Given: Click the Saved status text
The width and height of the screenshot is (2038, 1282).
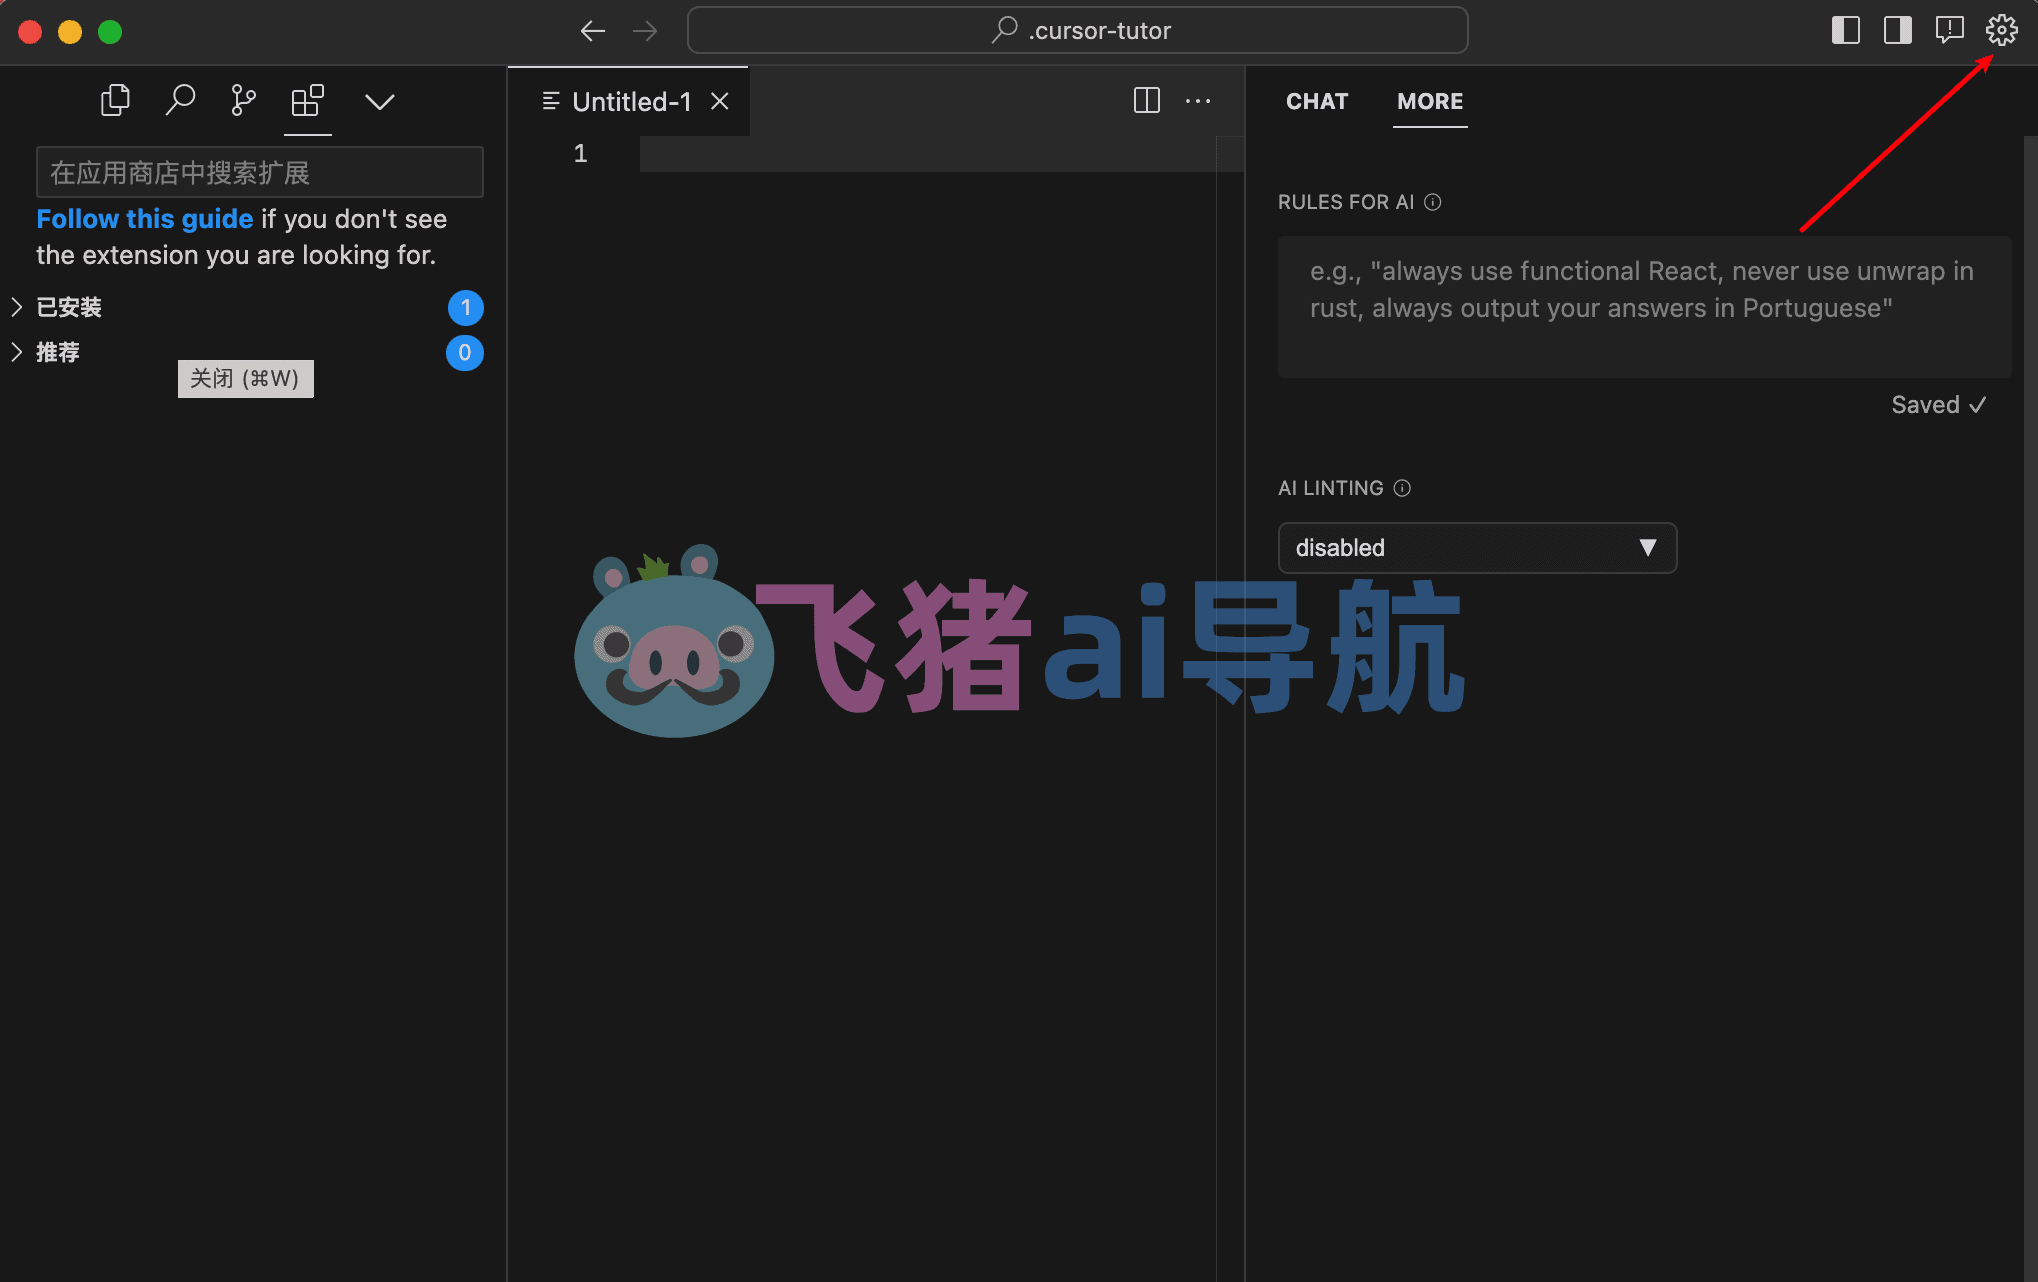Looking at the screenshot, I should [x=1938, y=405].
